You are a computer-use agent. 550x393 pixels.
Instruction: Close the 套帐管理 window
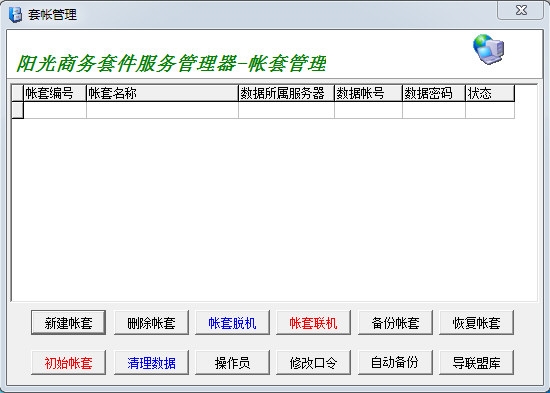coord(521,10)
